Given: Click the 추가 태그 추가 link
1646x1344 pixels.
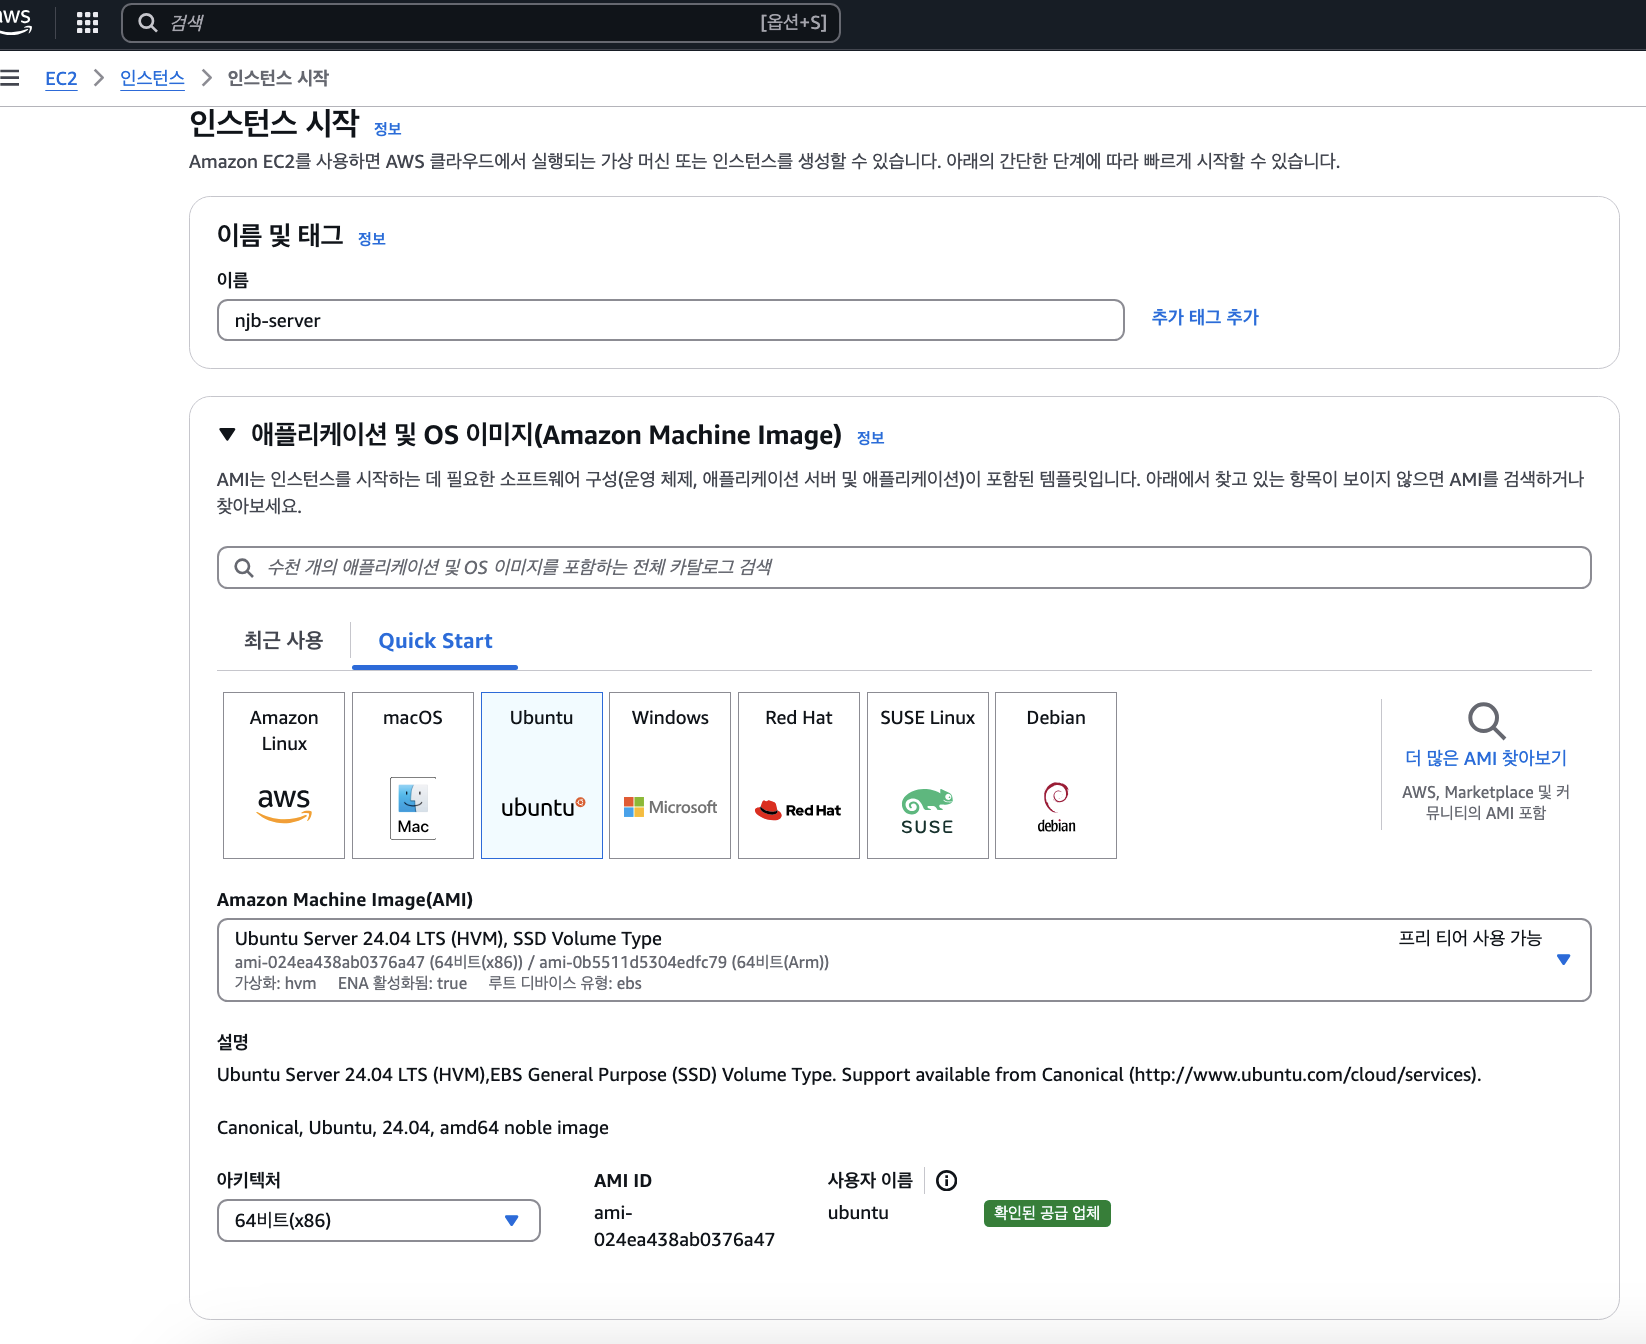Looking at the screenshot, I should point(1205,317).
